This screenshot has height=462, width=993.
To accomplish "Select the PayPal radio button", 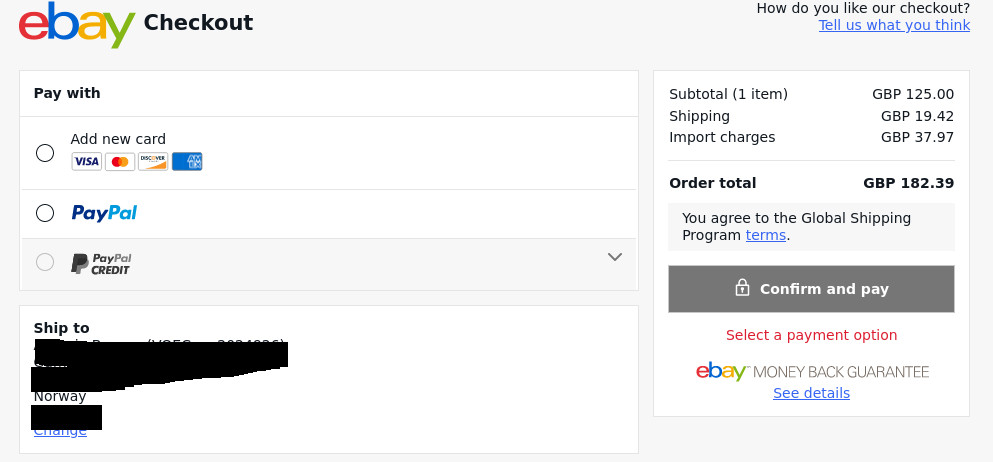I will click(x=45, y=213).
